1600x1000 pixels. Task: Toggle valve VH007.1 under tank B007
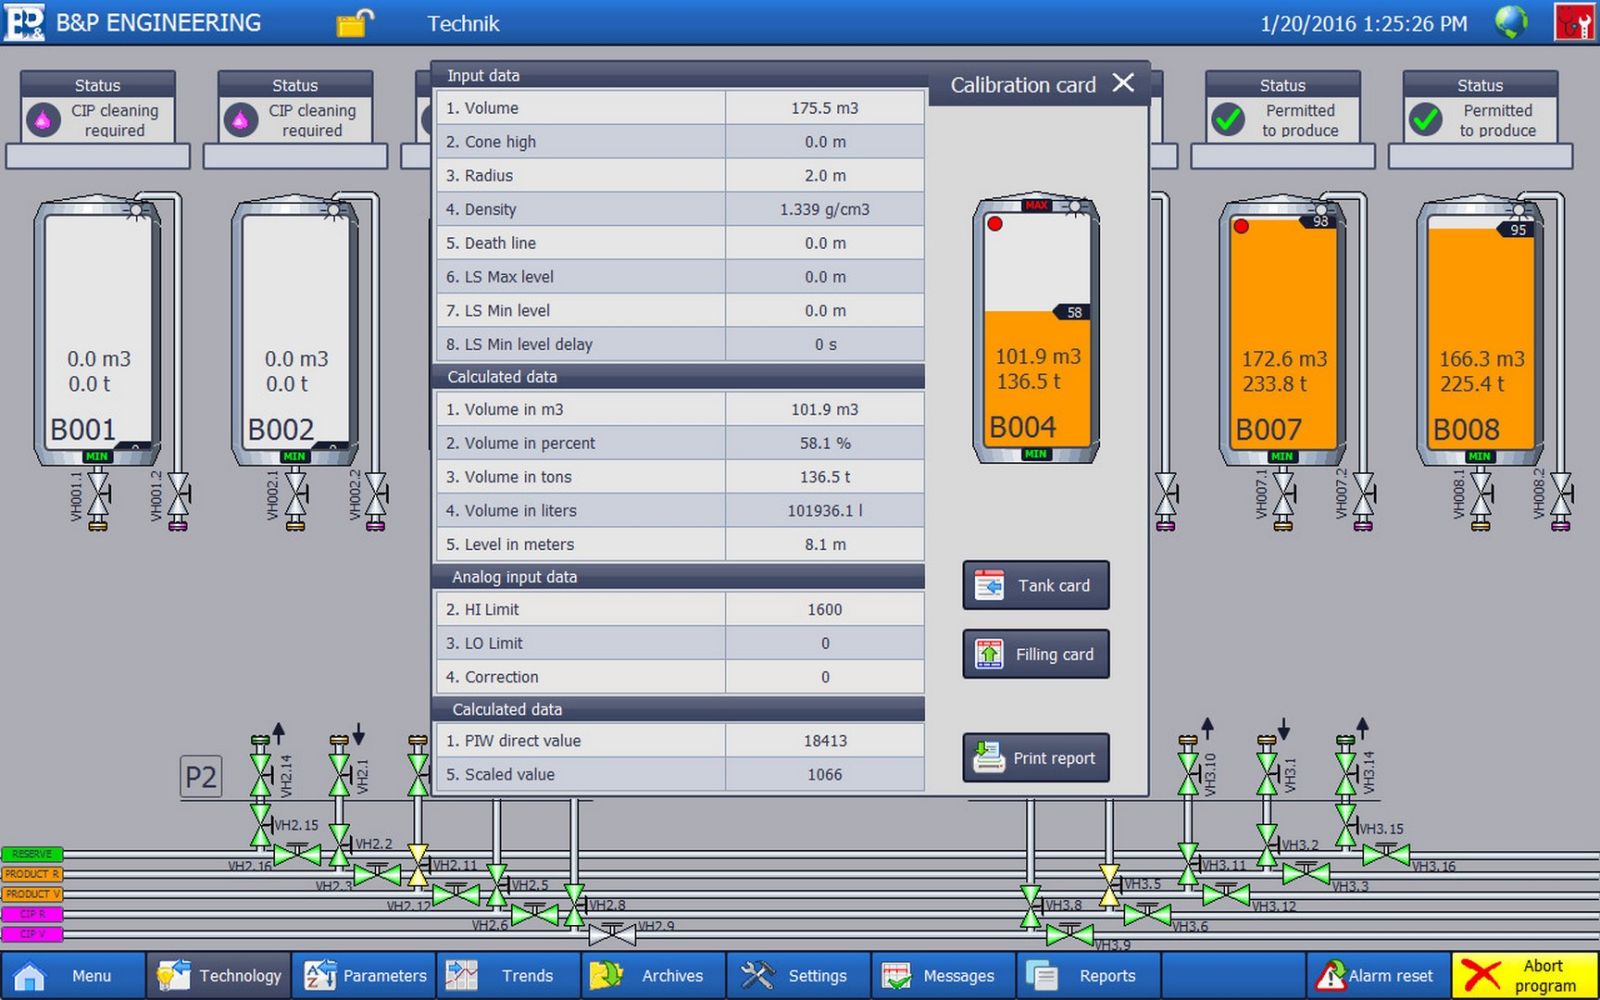tap(1283, 494)
